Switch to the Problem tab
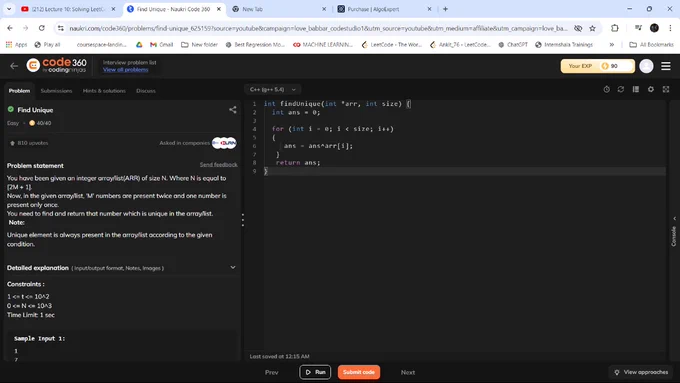680x383 pixels. click(x=19, y=91)
